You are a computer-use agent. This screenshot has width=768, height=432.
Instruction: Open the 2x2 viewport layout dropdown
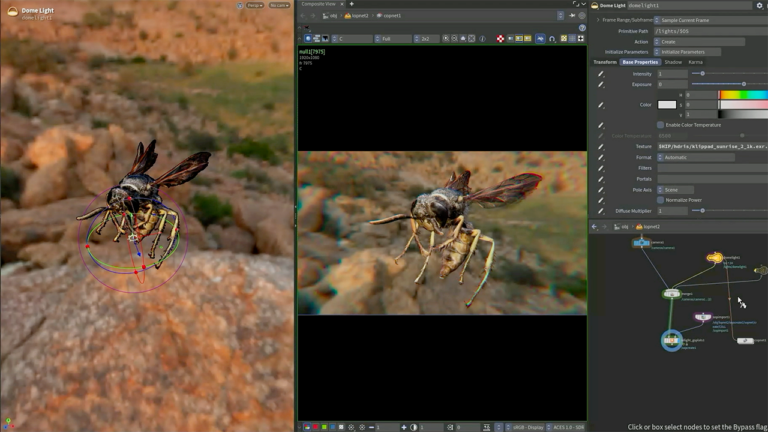click(x=426, y=39)
